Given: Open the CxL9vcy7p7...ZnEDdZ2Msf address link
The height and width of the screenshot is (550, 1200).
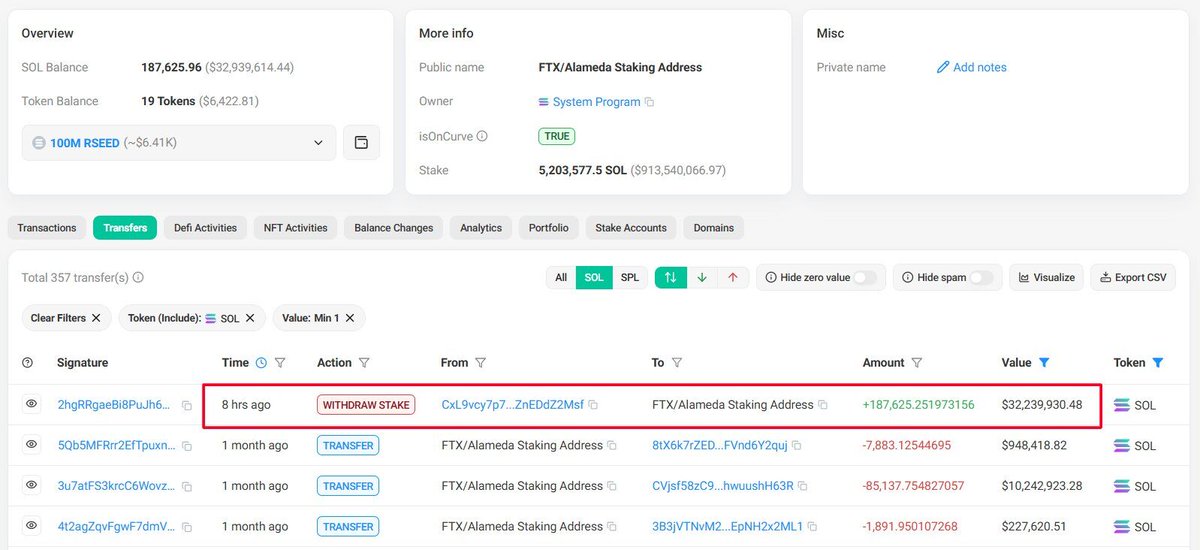Looking at the screenshot, I should point(512,405).
